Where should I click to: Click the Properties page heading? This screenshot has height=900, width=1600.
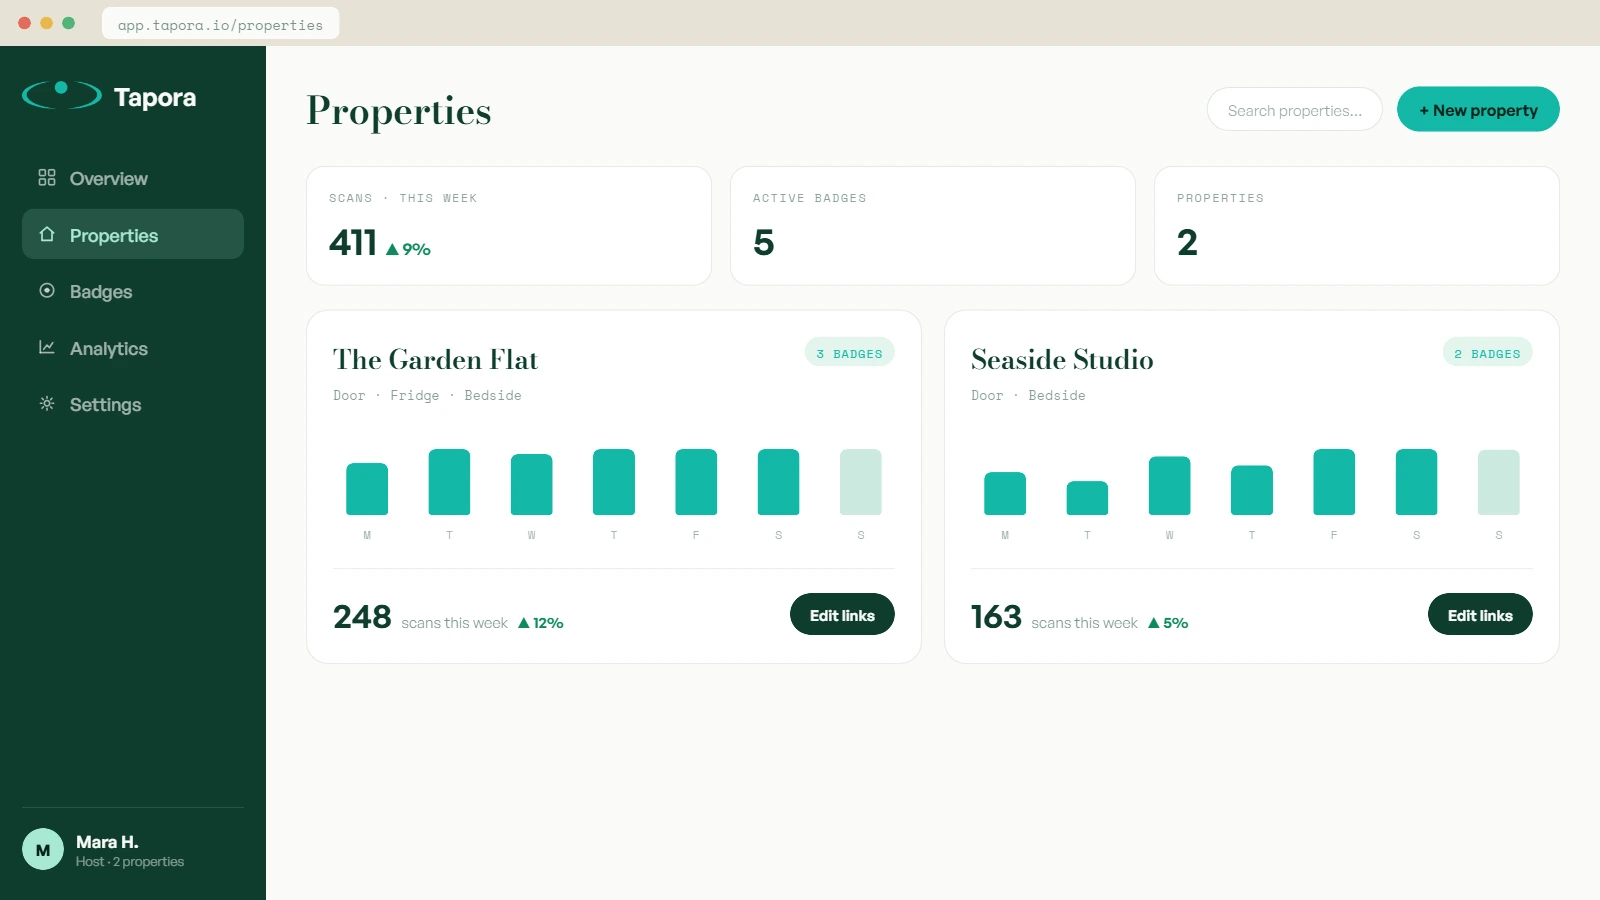399,111
